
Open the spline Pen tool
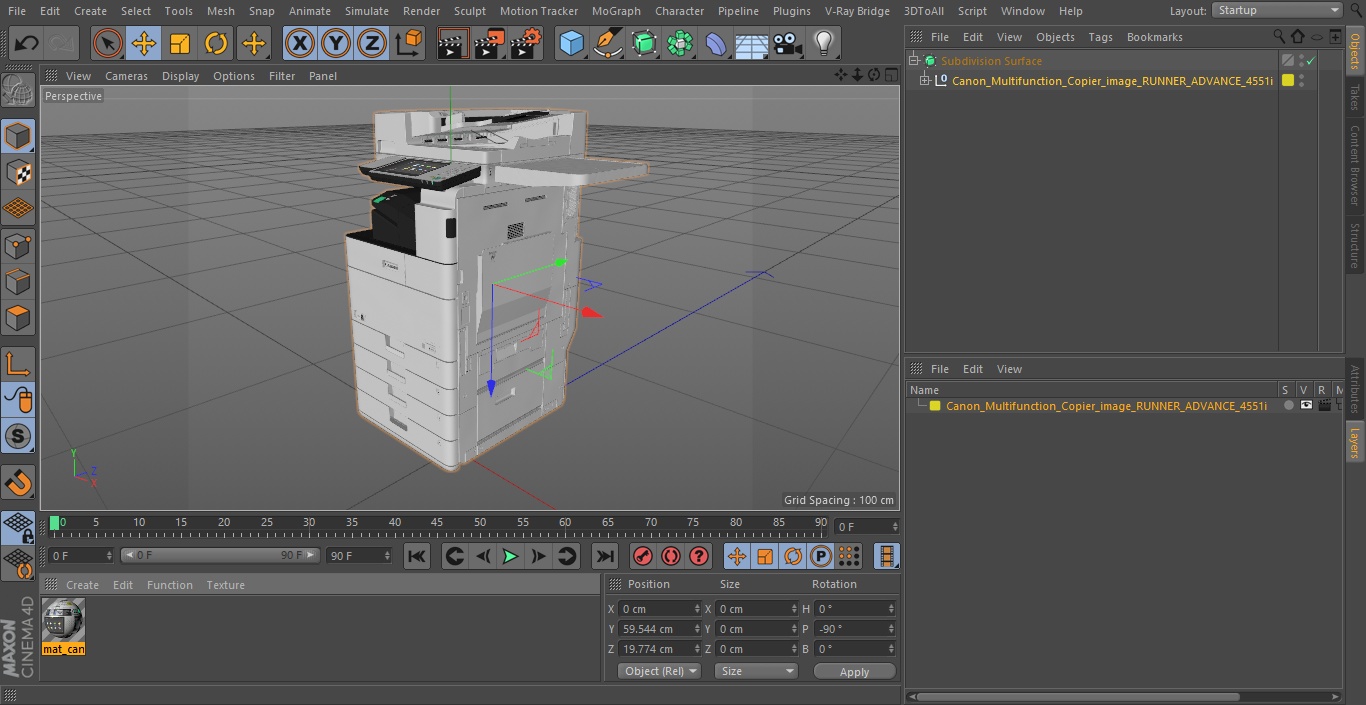[607, 43]
